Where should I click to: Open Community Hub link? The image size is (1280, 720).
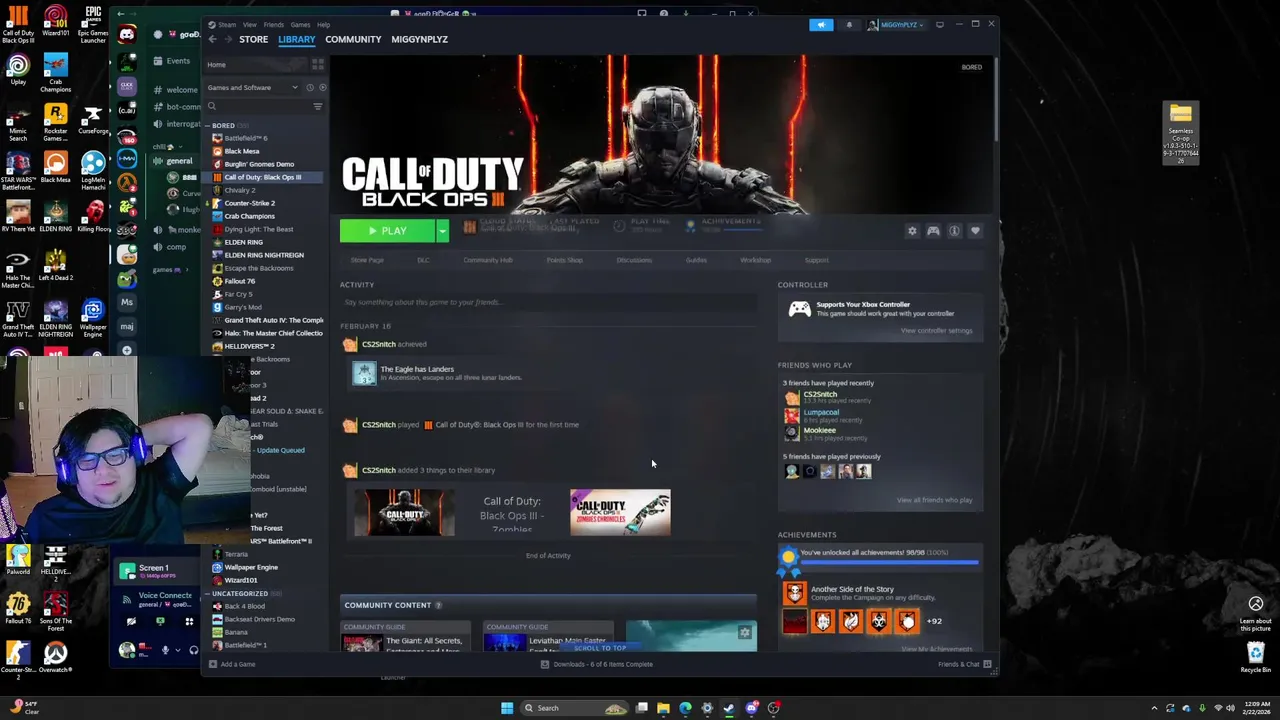pos(488,260)
